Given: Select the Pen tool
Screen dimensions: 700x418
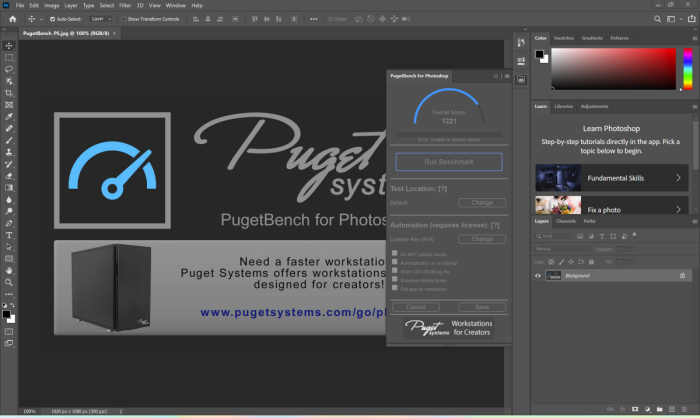Looking at the screenshot, I should coord(9,223).
